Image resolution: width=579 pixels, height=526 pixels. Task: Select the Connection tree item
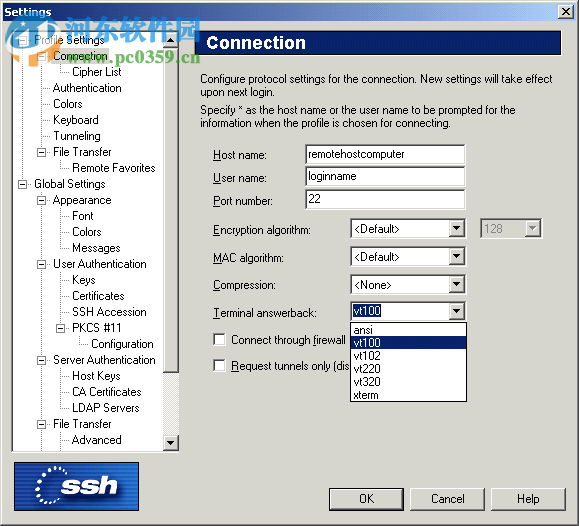[80, 56]
